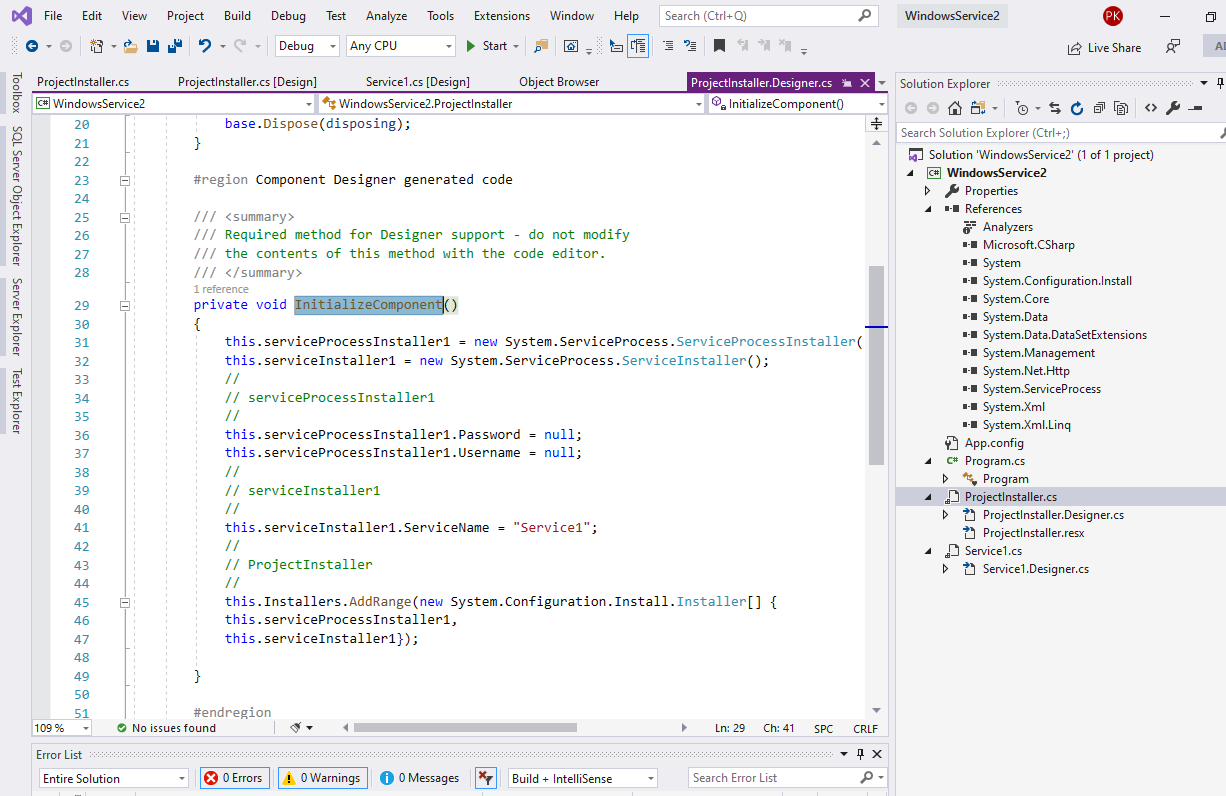Click the Home icon in Solution Explorer
Image resolution: width=1226 pixels, height=796 pixels.
(x=953, y=107)
